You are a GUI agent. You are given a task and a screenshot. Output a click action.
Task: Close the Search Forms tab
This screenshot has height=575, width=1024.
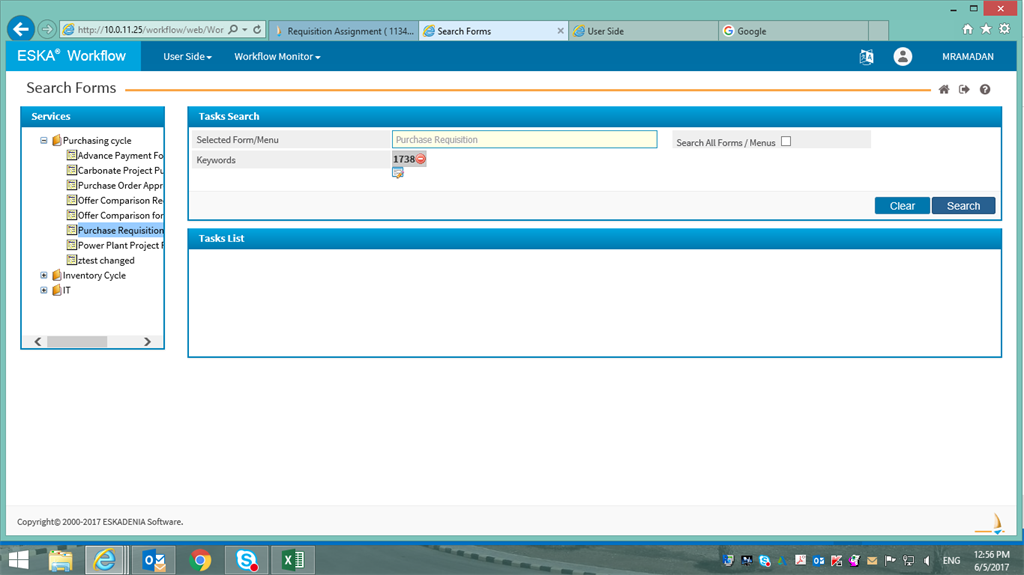click(x=560, y=31)
